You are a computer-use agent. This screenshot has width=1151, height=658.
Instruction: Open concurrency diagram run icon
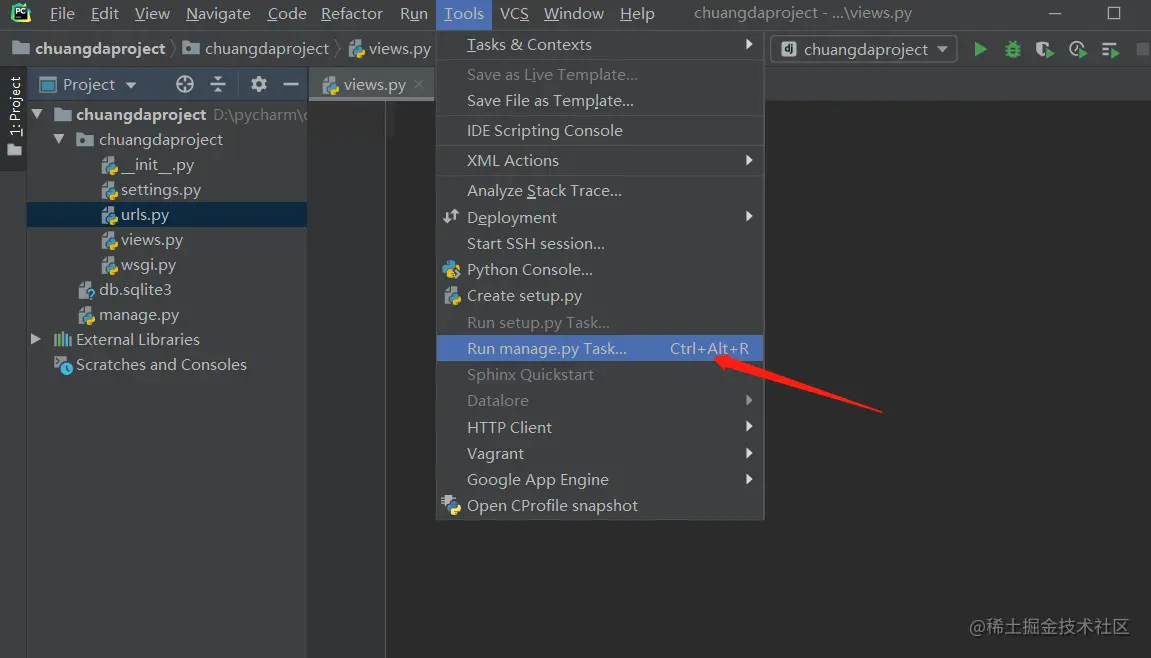pyautogui.click(x=1110, y=49)
